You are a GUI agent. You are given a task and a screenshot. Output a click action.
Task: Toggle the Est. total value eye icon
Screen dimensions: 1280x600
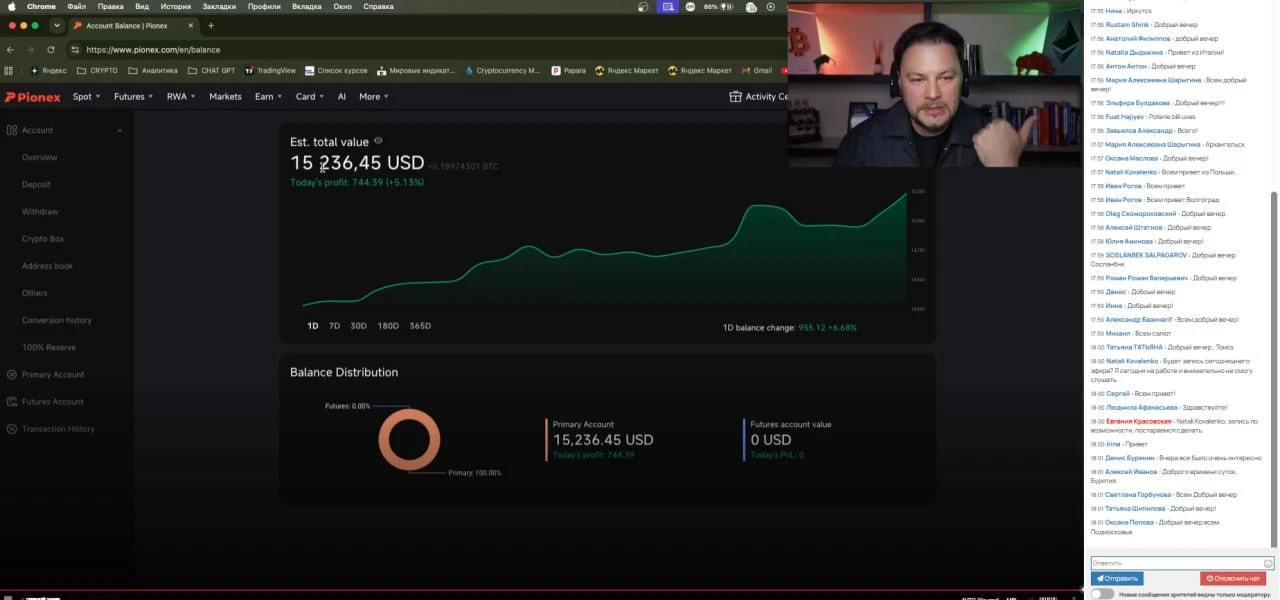pyautogui.click(x=378, y=141)
